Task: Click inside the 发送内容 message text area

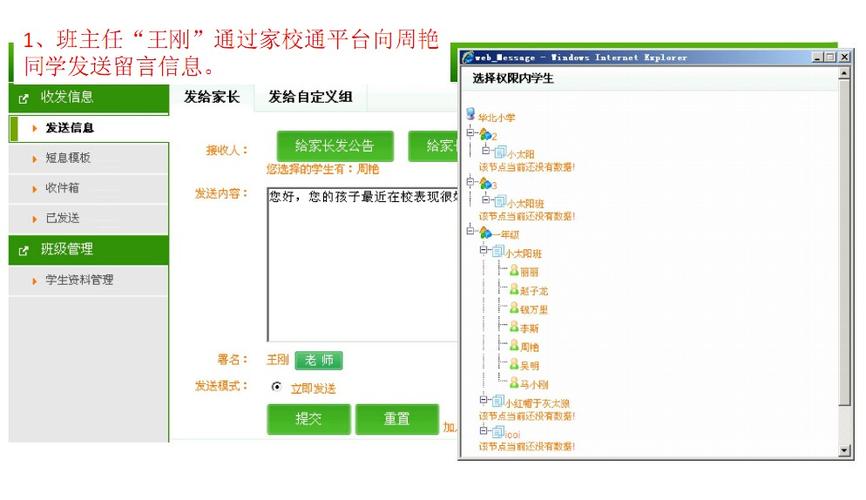Action: (363, 264)
